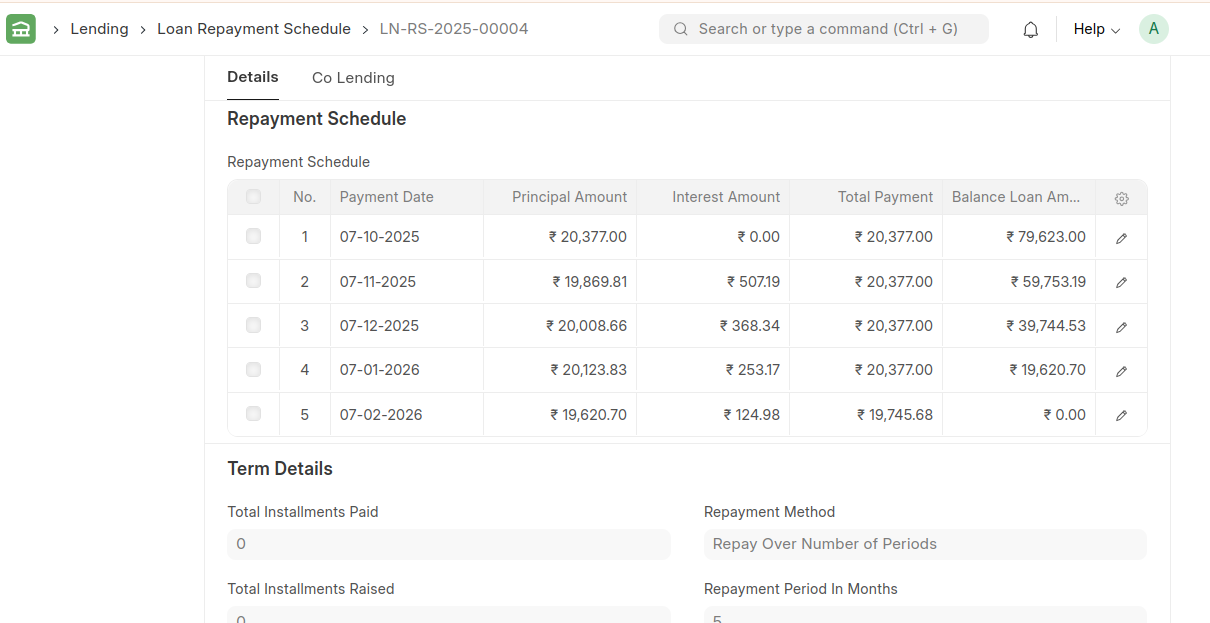The image size is (1210, 623).
Task: Switch to the Co Lending tab
Action: 353,78
